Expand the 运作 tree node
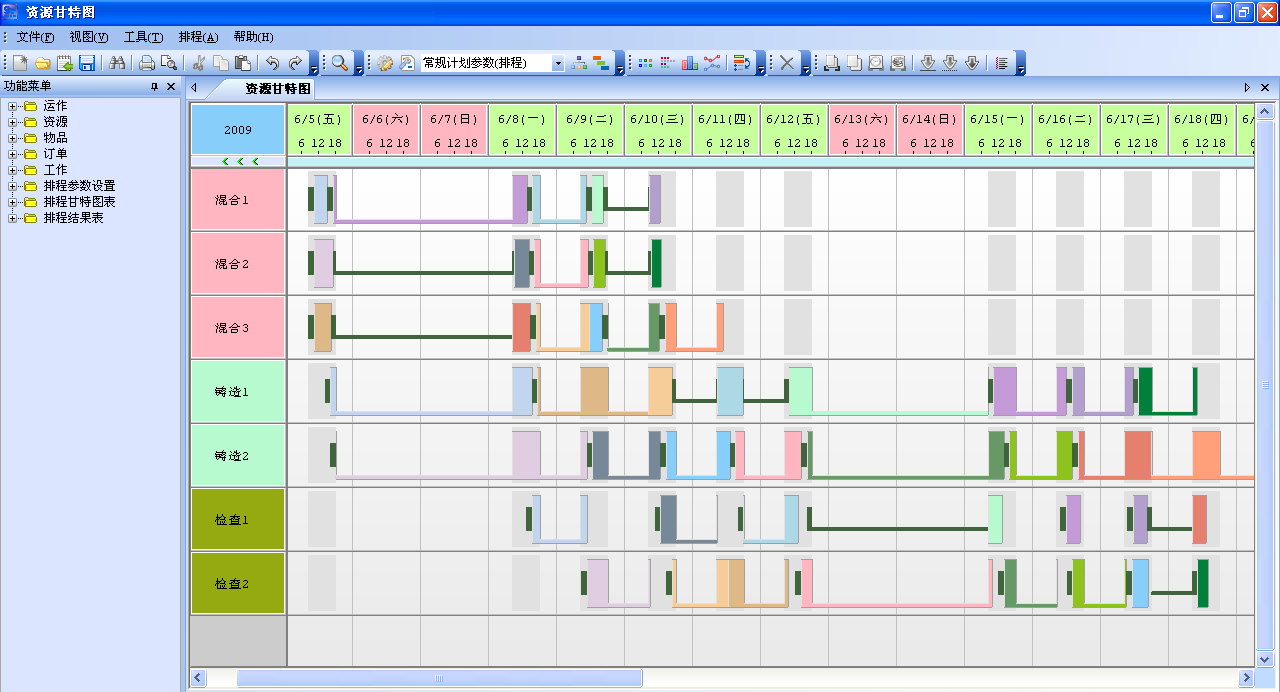The width and height of the screenshot is (1280, 692). tap(13, 106)
